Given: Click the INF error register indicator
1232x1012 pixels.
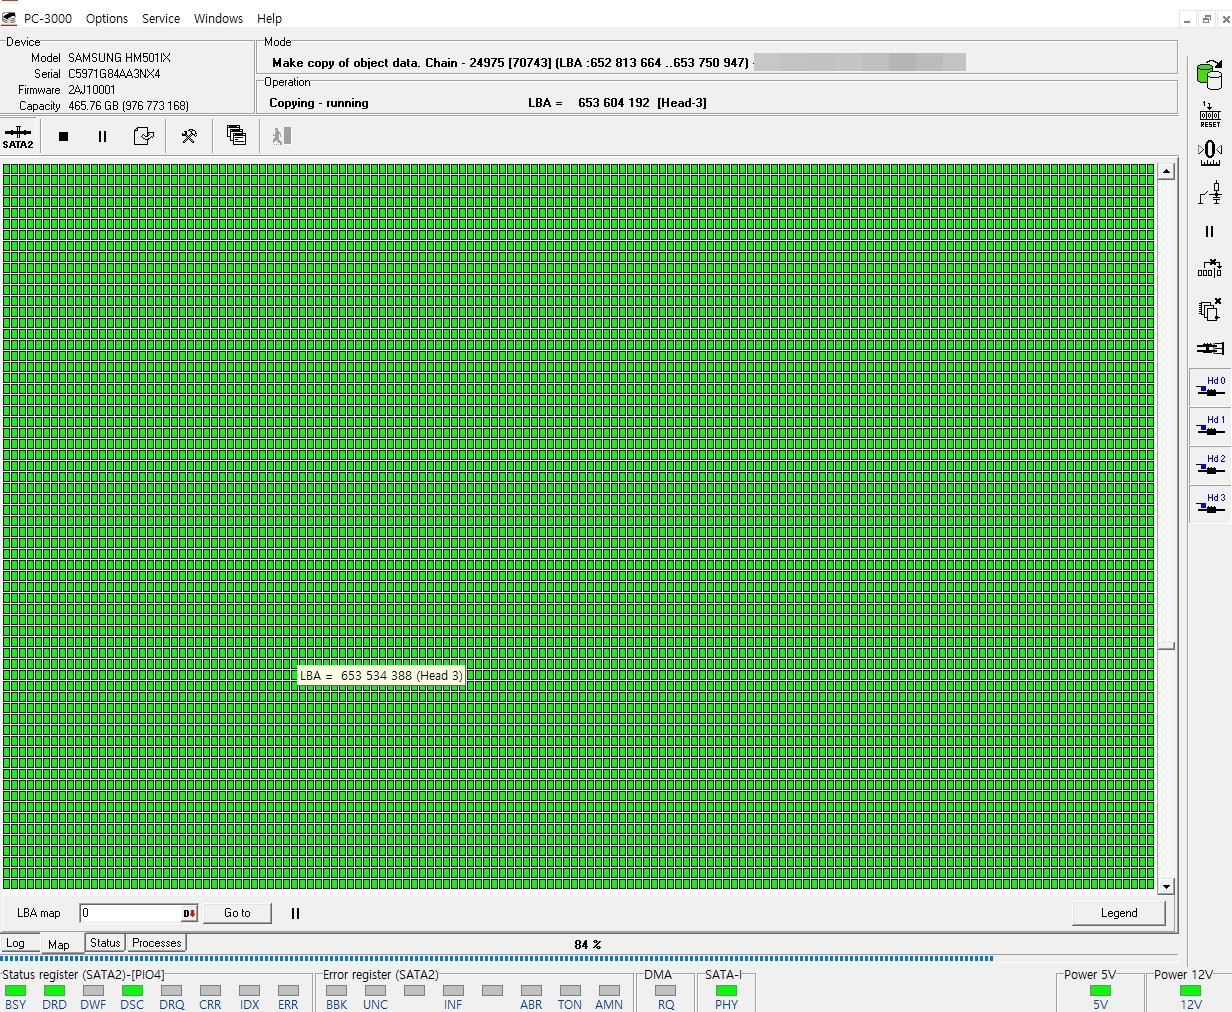Looking at the screenshot, I should coord(453,991).
